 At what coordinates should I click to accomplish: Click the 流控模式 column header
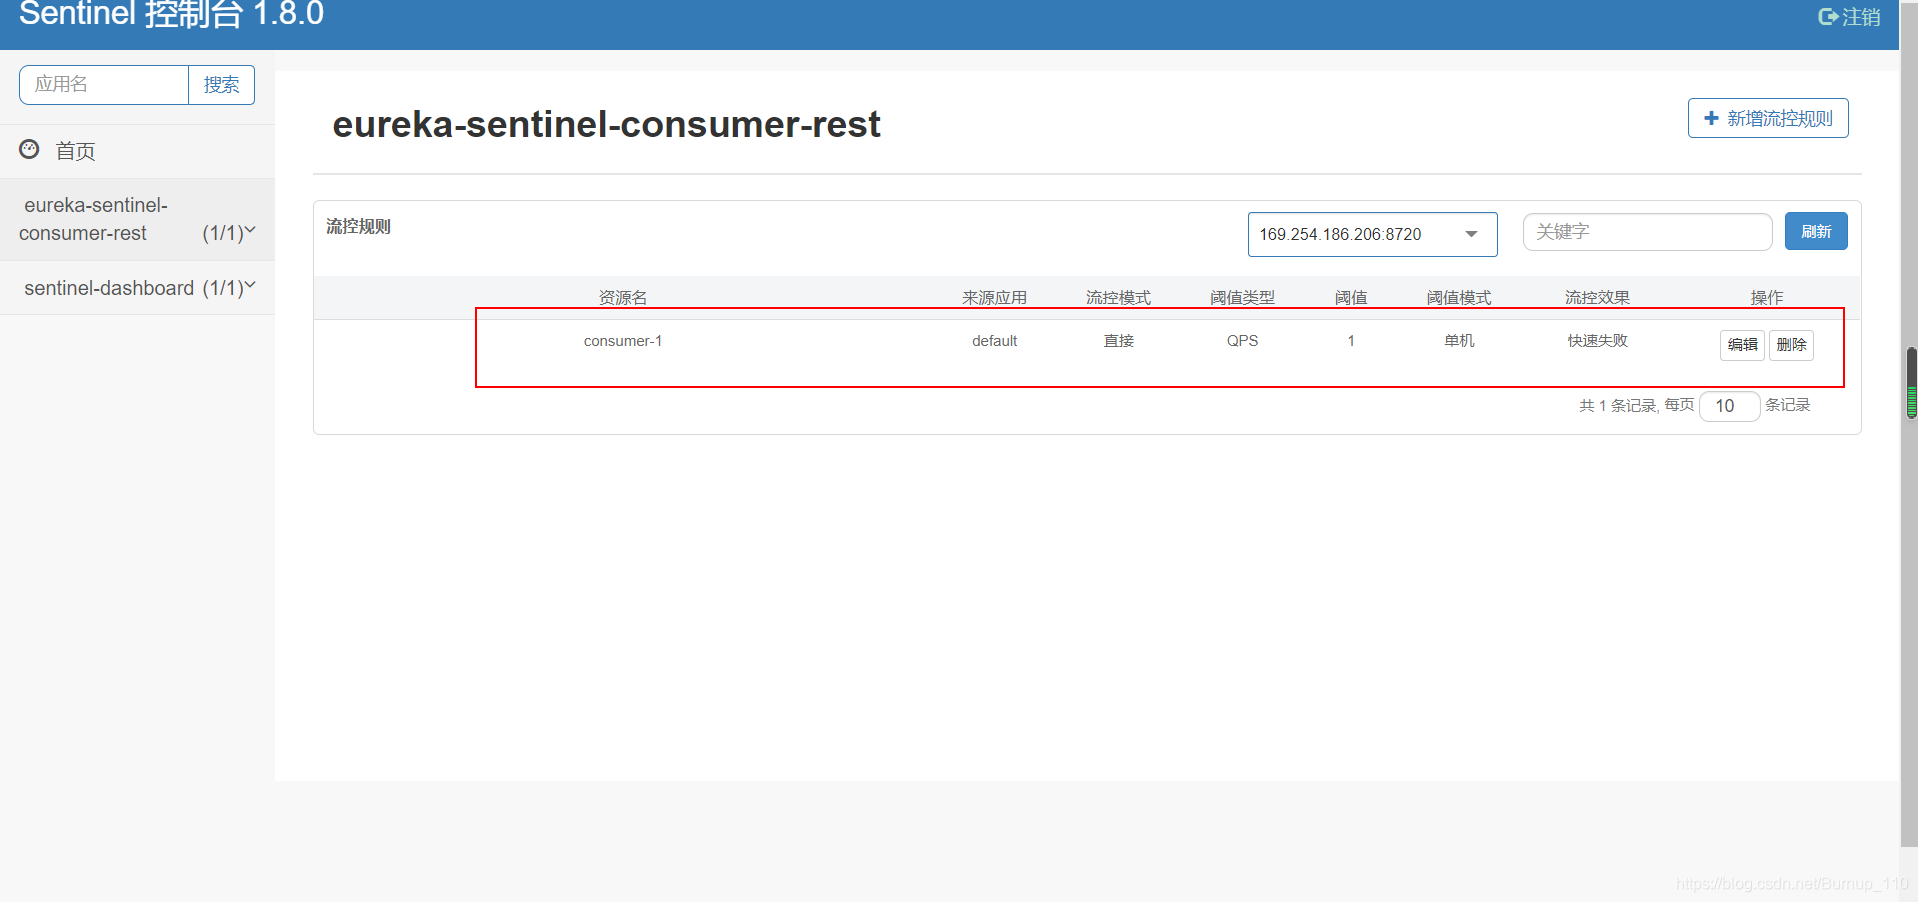[x=1118, y=298]
